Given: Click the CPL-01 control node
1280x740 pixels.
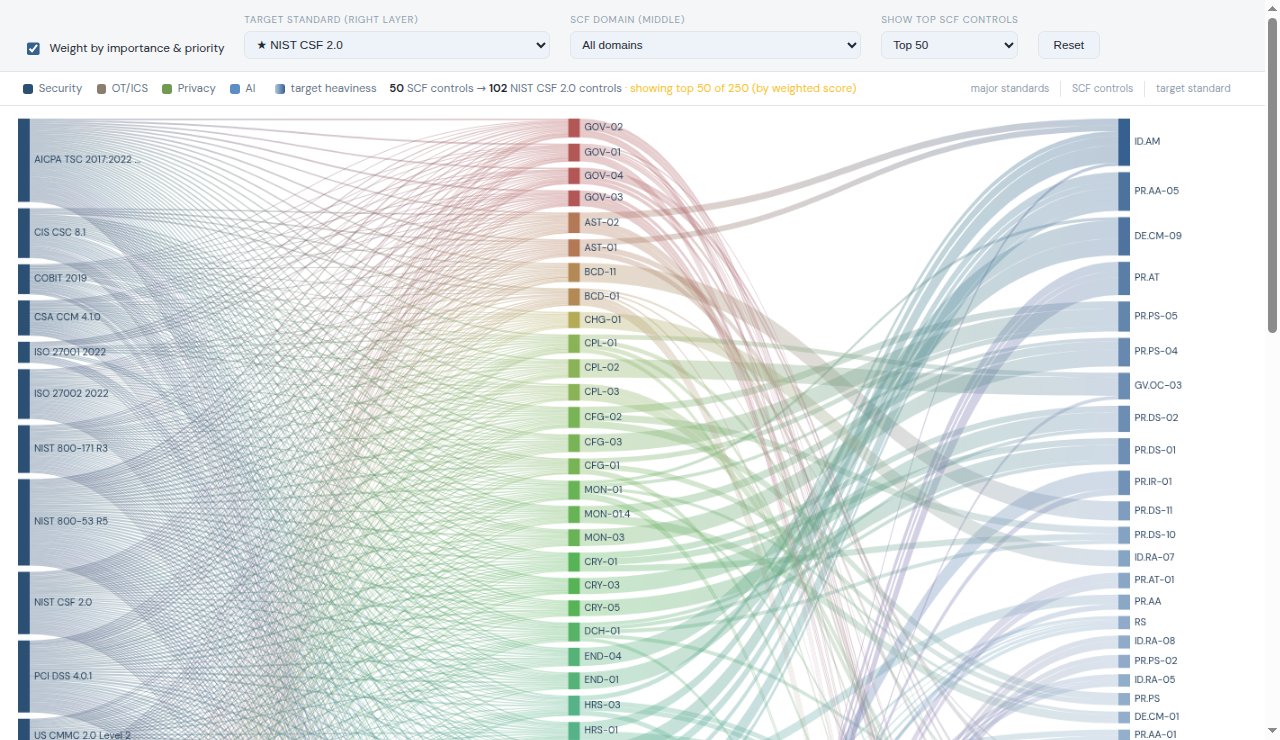Looking at the screenshot, I should click(574, 343).
